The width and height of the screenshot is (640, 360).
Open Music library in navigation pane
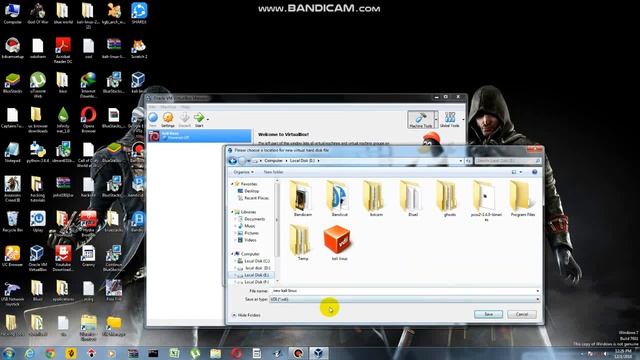pos(247,226)
